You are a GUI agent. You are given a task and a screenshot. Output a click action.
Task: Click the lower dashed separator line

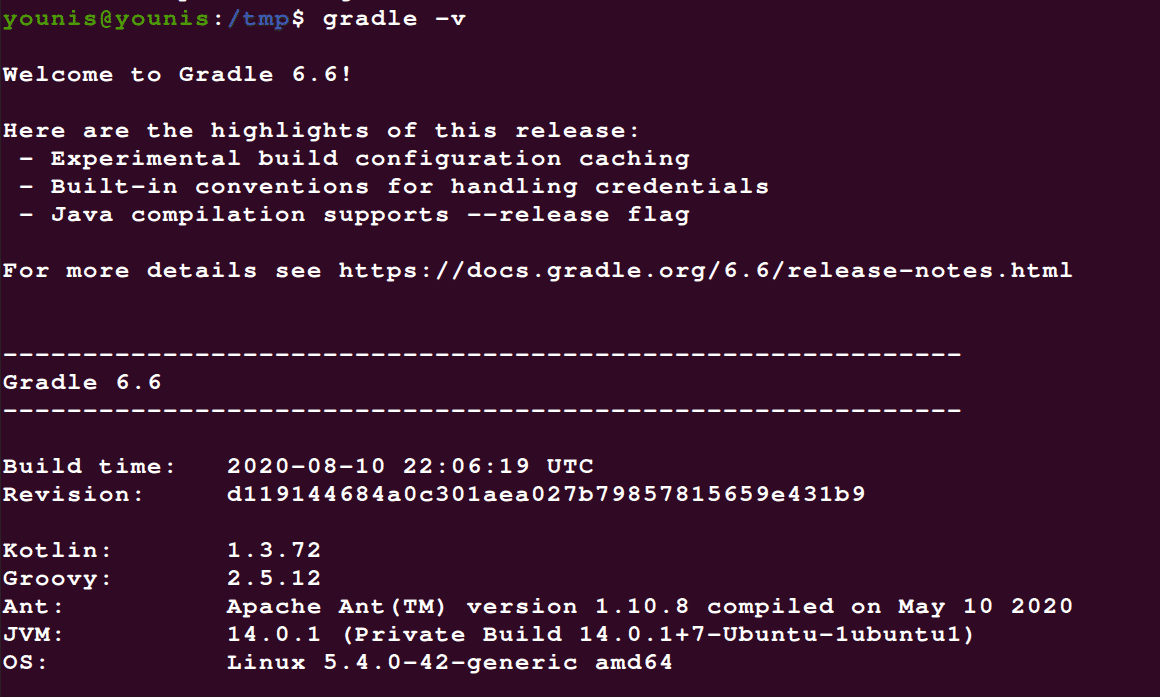click(x=482, y=411)
